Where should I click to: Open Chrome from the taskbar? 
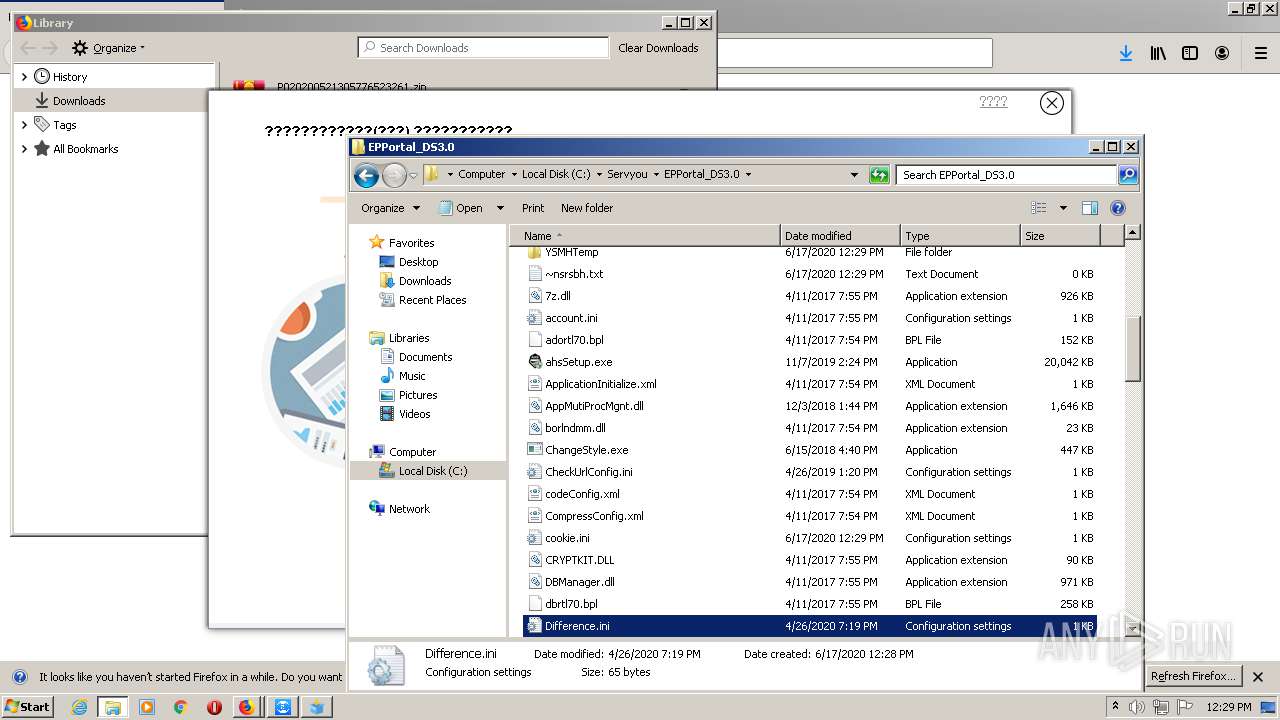pos(180,707)
